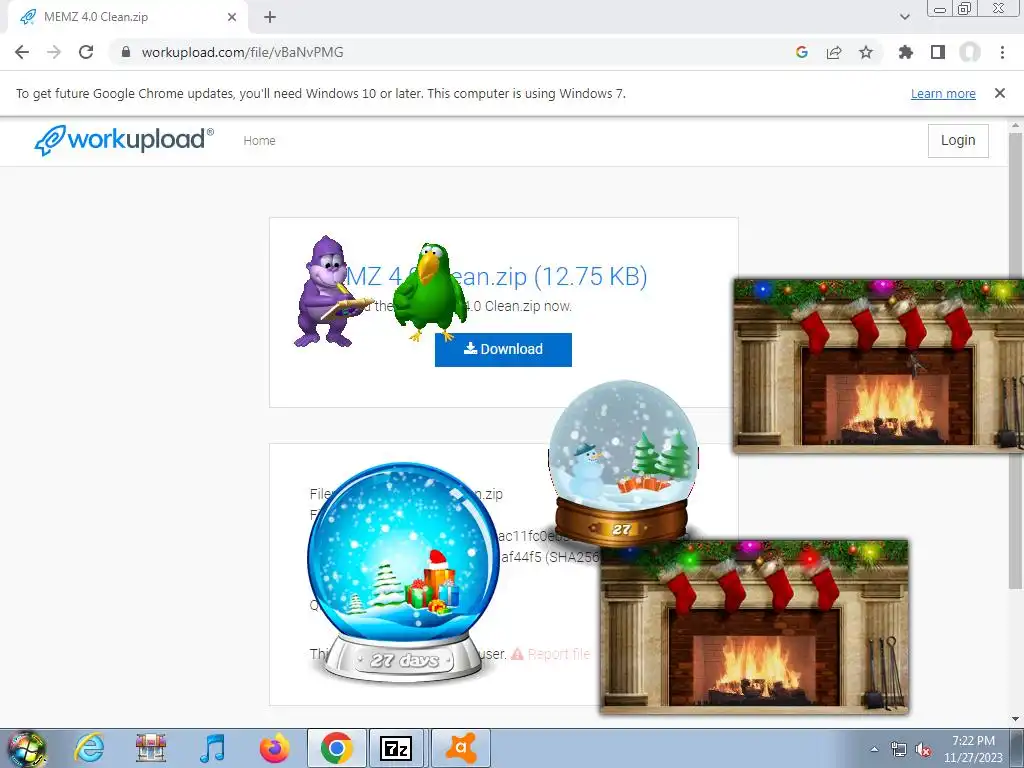Open the Windows Start menu orb
The height and width of the screenshot is (768, 1024).
click(27, 748)
